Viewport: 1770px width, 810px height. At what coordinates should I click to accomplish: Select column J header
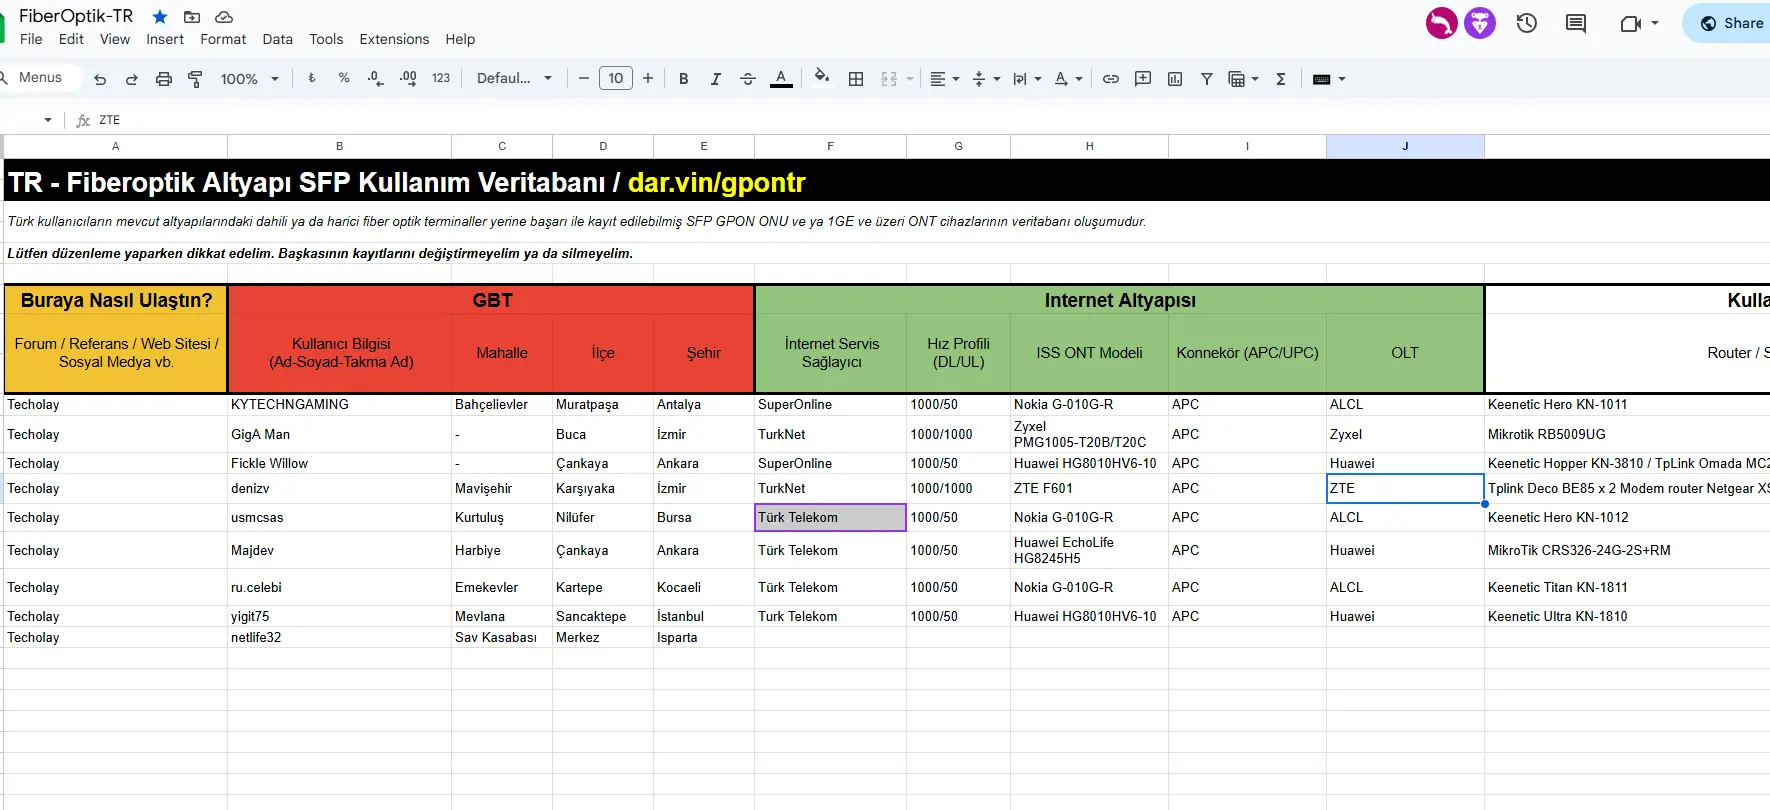point(1405,146)
